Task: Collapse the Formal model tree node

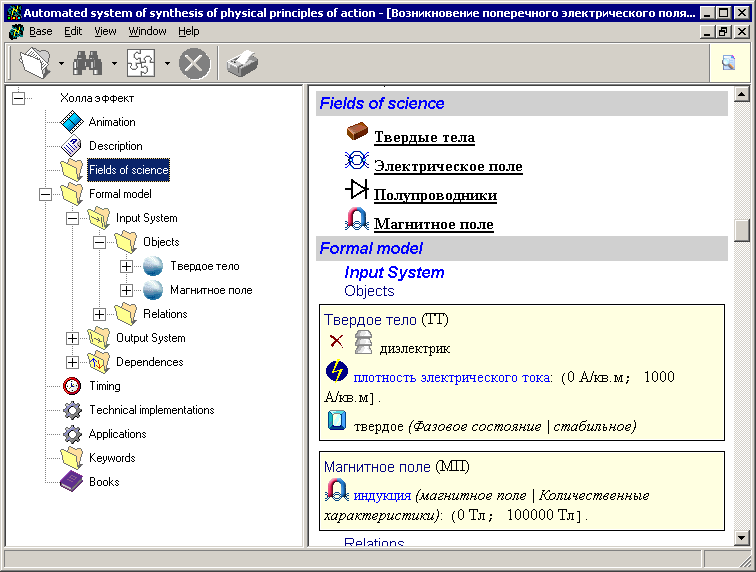Action: 45,194
